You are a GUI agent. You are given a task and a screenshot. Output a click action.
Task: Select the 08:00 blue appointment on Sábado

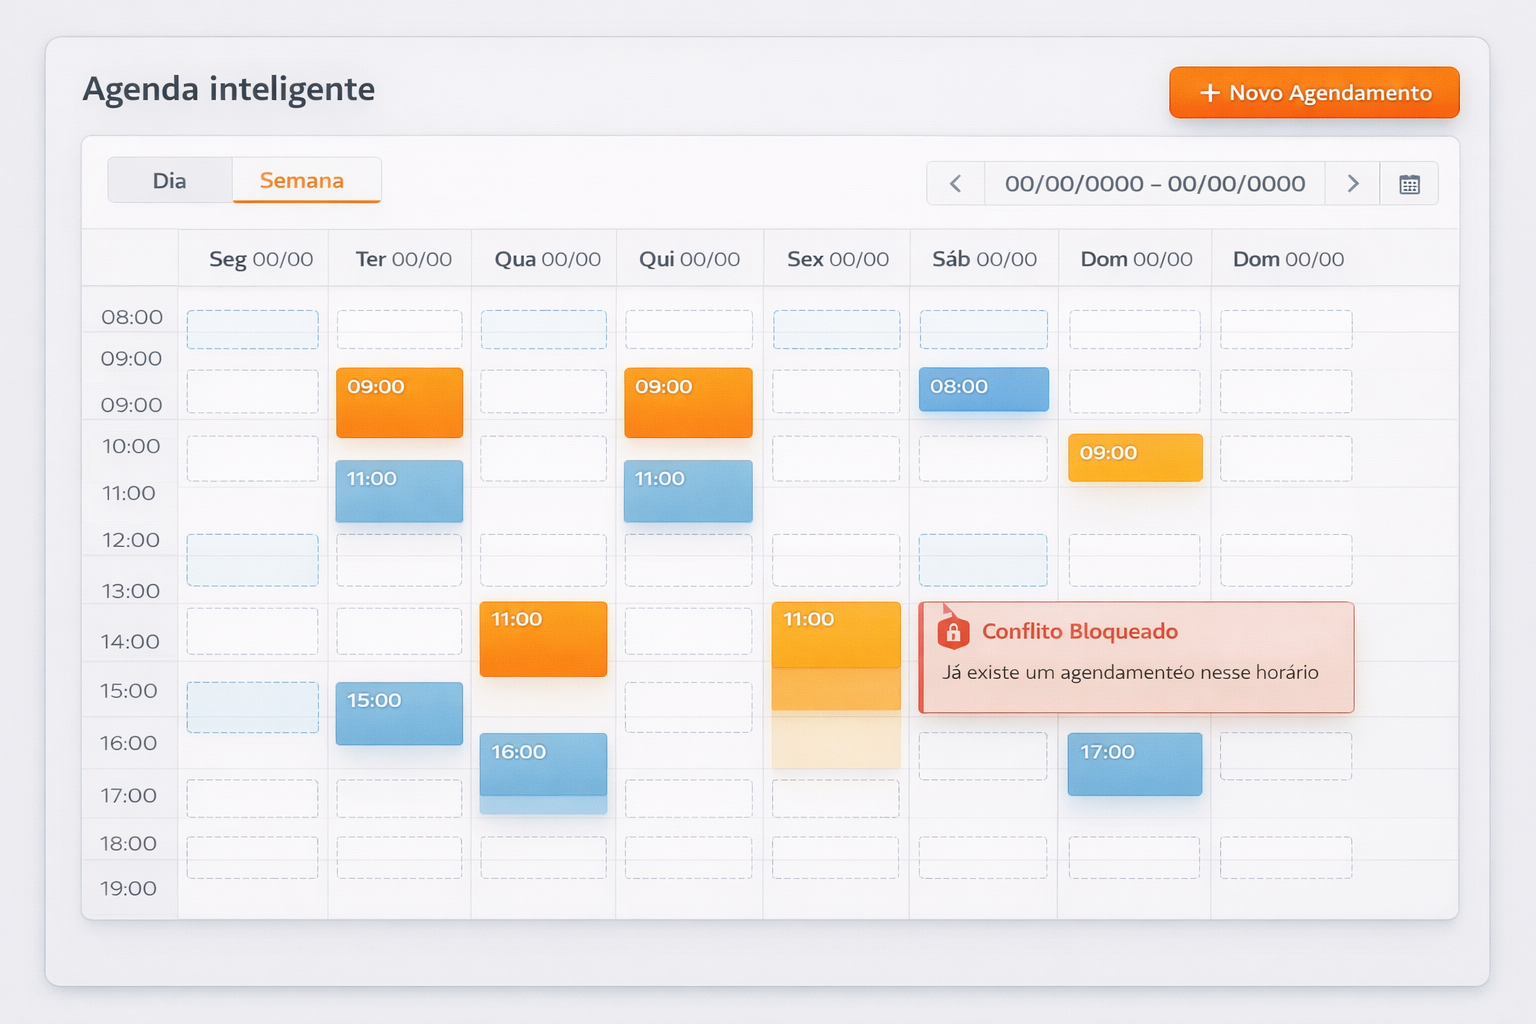pyautogui.click(x=983, y=389)
